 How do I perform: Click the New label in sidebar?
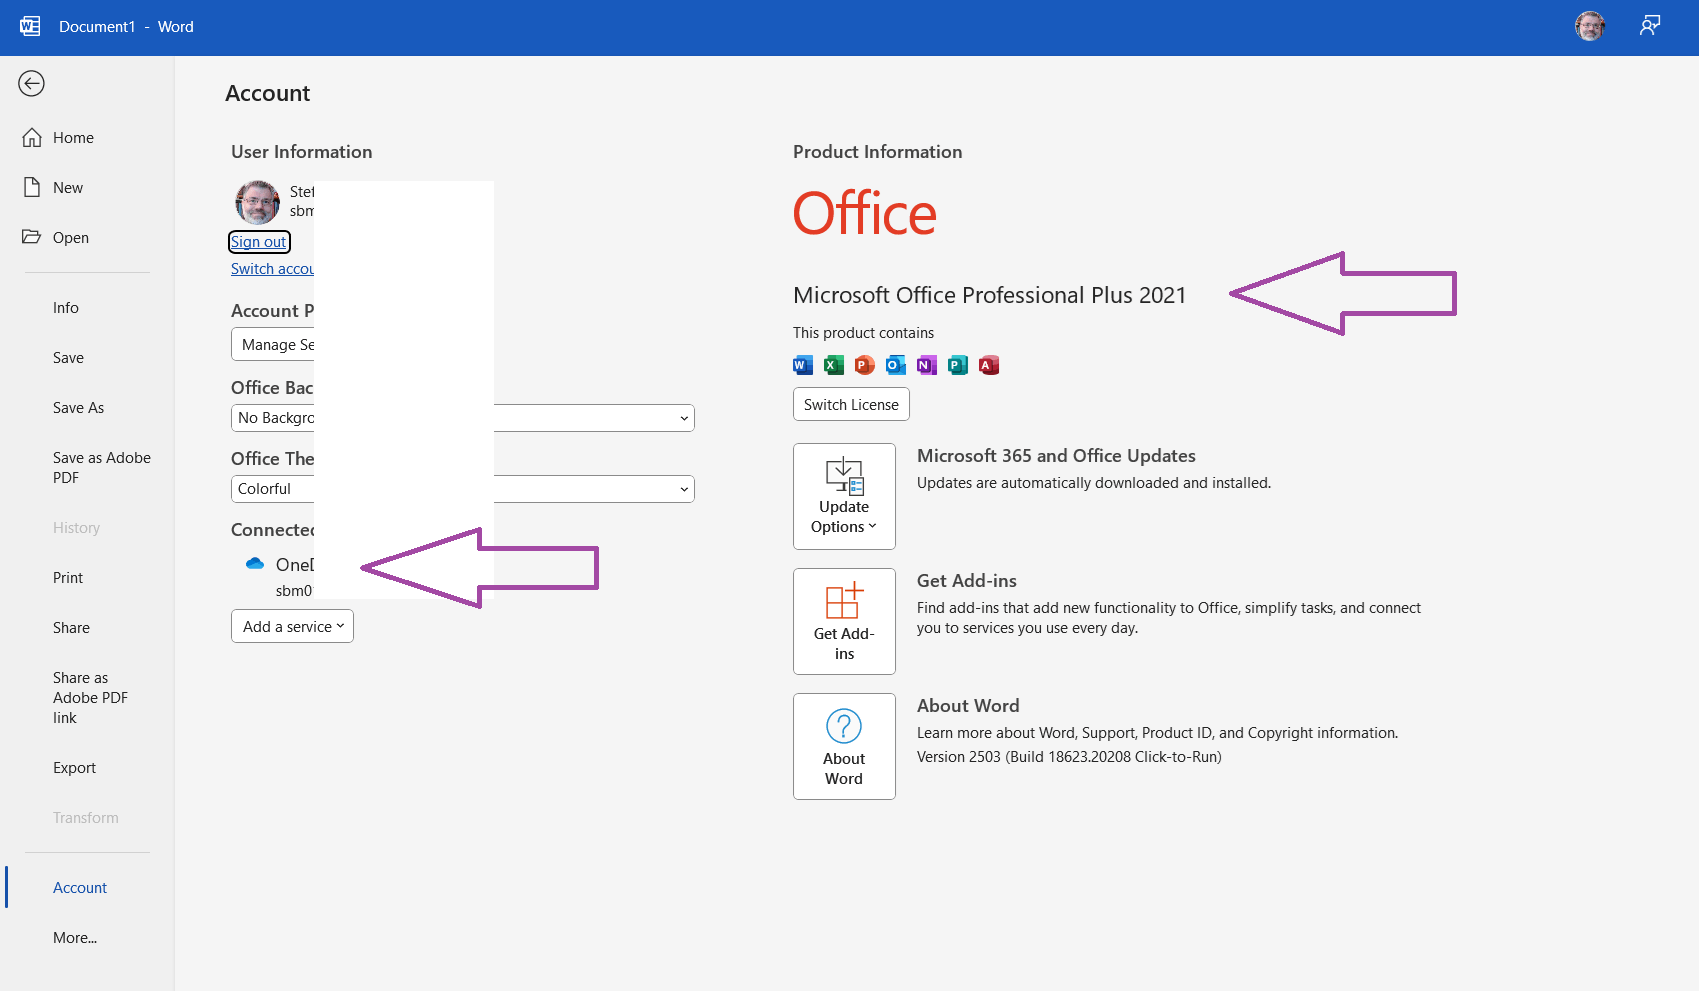[68, 187]
